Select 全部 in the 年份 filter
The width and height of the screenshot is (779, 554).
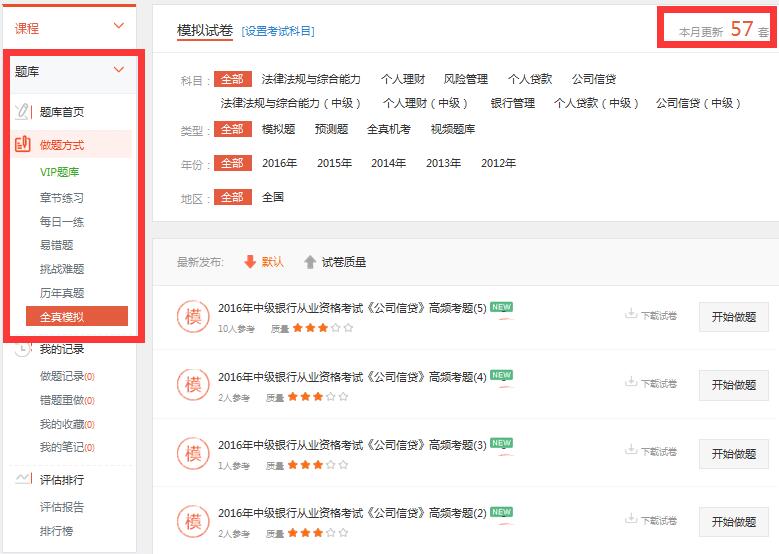click(x=233, y=163)
